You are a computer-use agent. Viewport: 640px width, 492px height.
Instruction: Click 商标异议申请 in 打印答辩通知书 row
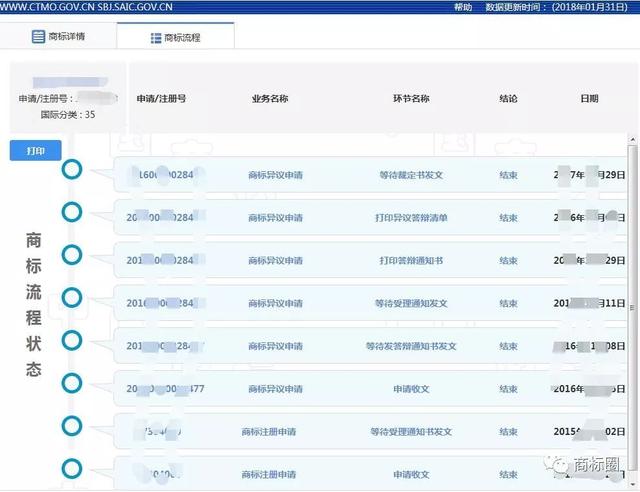[x=276, y=260]
